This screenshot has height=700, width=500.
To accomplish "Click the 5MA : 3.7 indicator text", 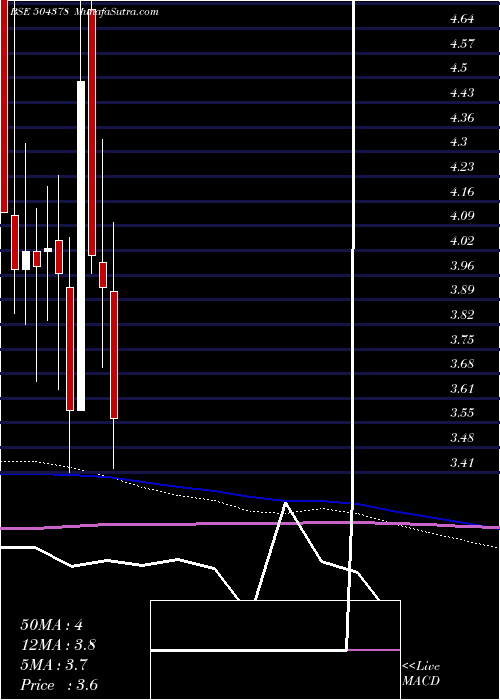I will [54, 665].
